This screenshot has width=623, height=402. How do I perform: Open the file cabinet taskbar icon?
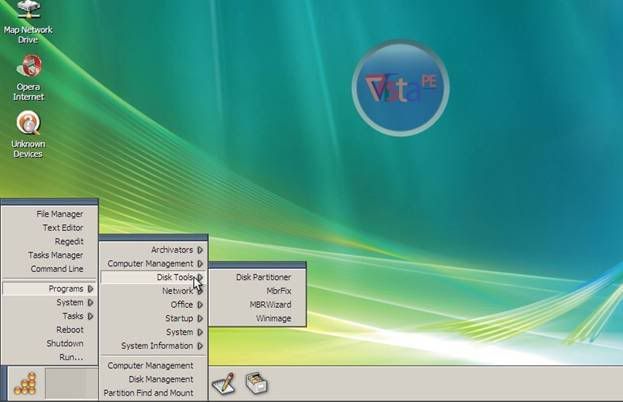point(257,383)
